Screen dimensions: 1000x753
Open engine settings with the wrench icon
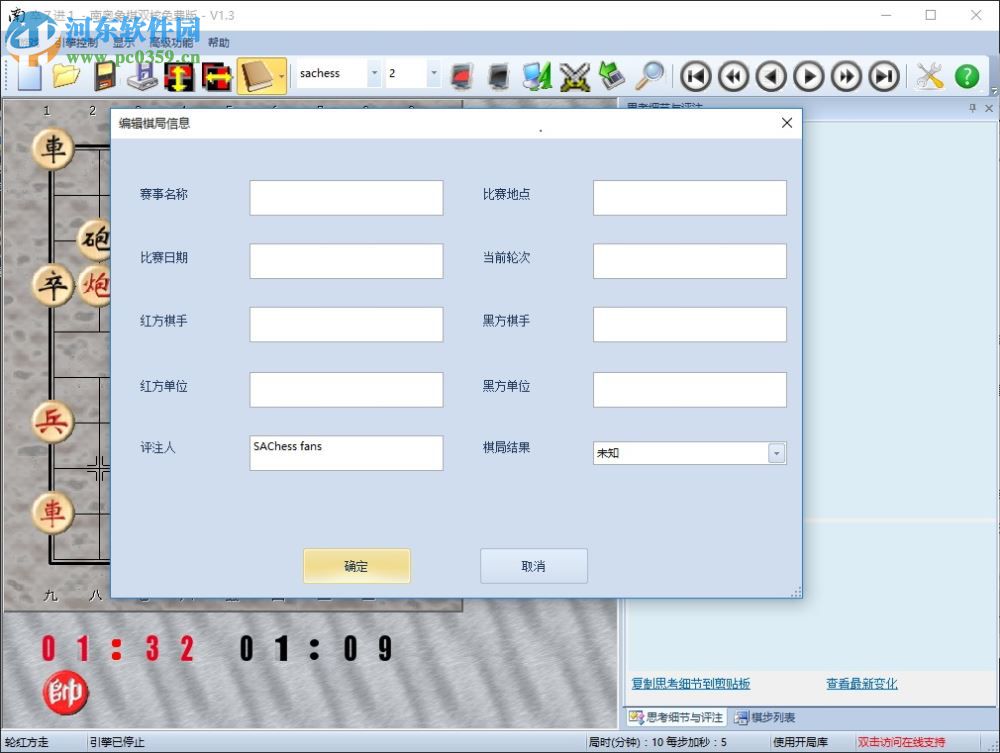point(927,76)
